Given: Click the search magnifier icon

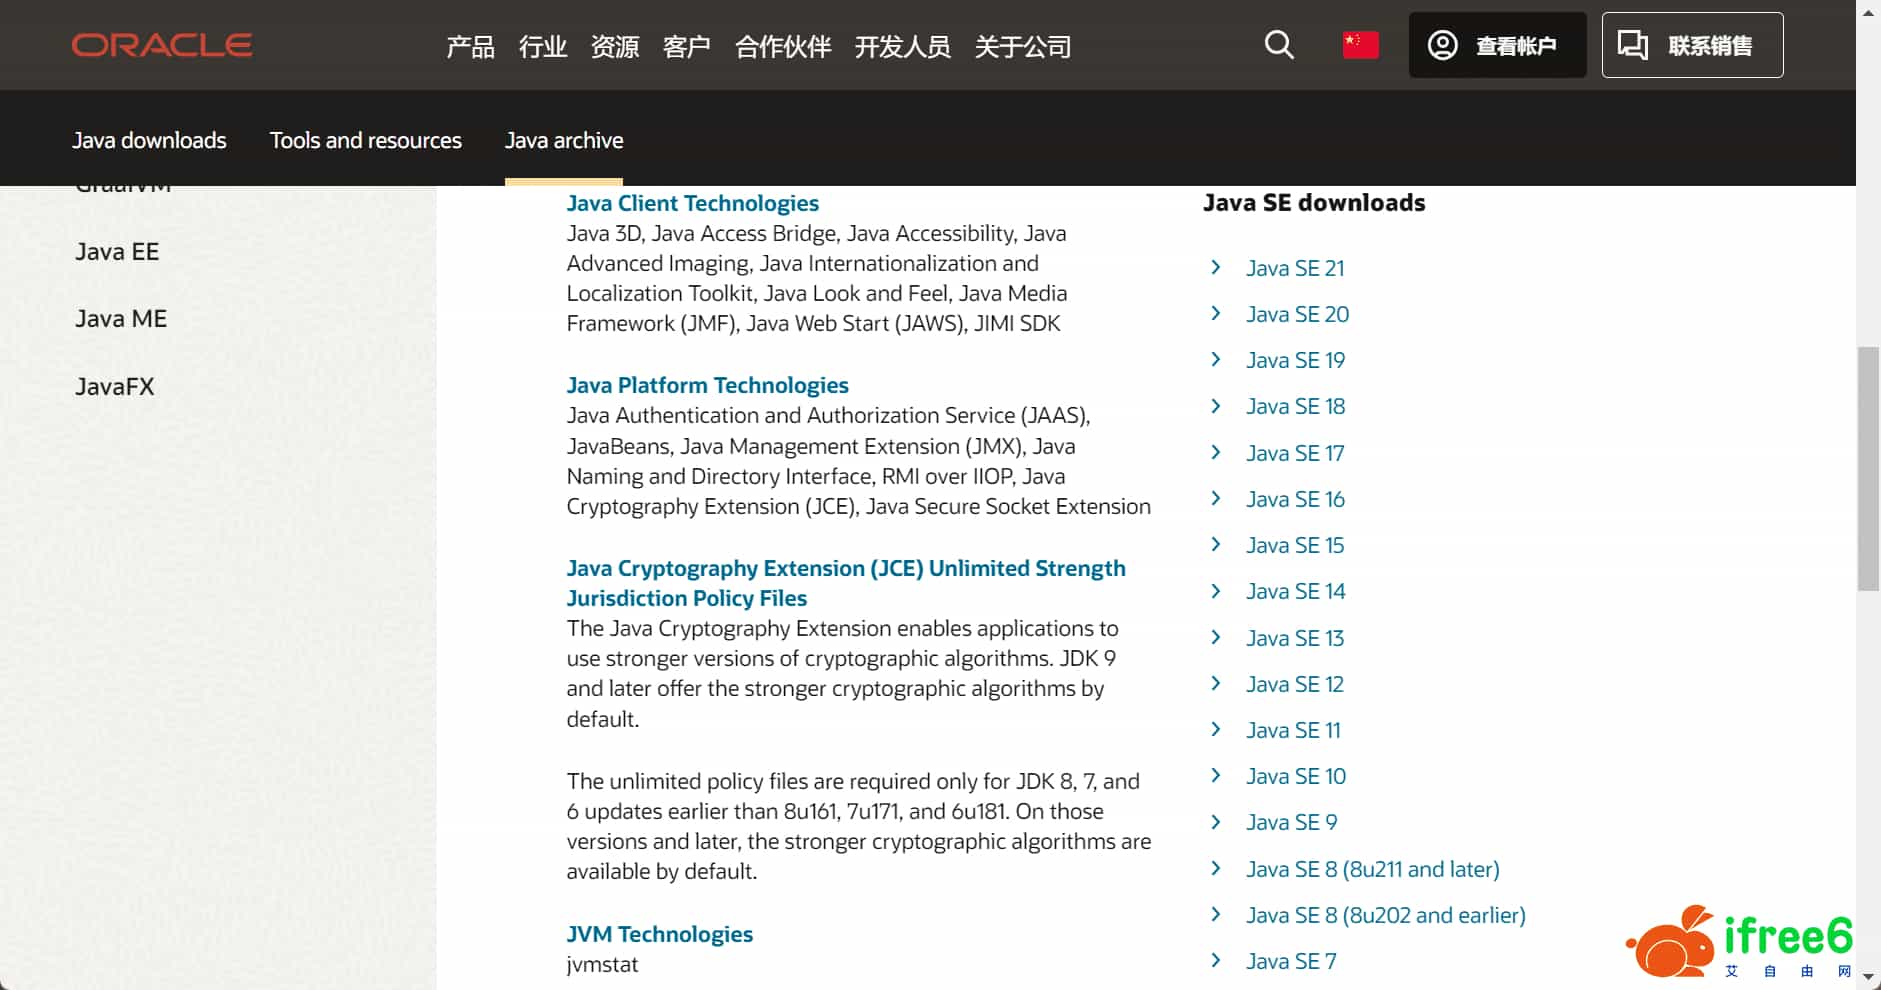Looking at the screenshot, I should tap(1279, 45).
